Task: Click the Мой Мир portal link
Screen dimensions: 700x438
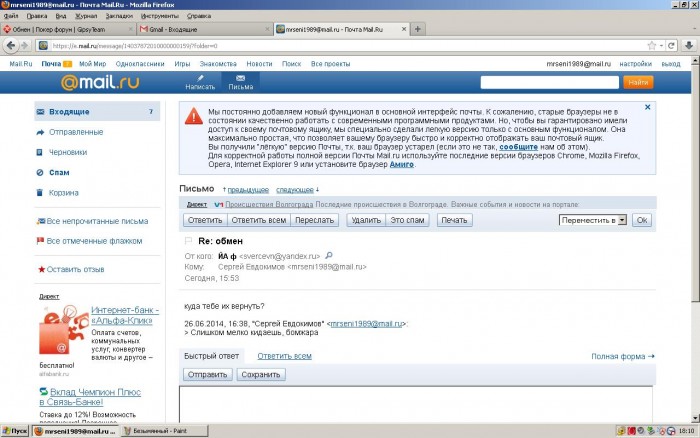Action: 92,64
